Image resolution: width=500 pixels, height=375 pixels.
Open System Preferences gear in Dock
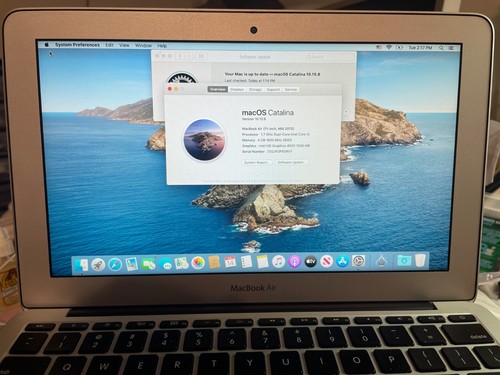tap(358, 261)
